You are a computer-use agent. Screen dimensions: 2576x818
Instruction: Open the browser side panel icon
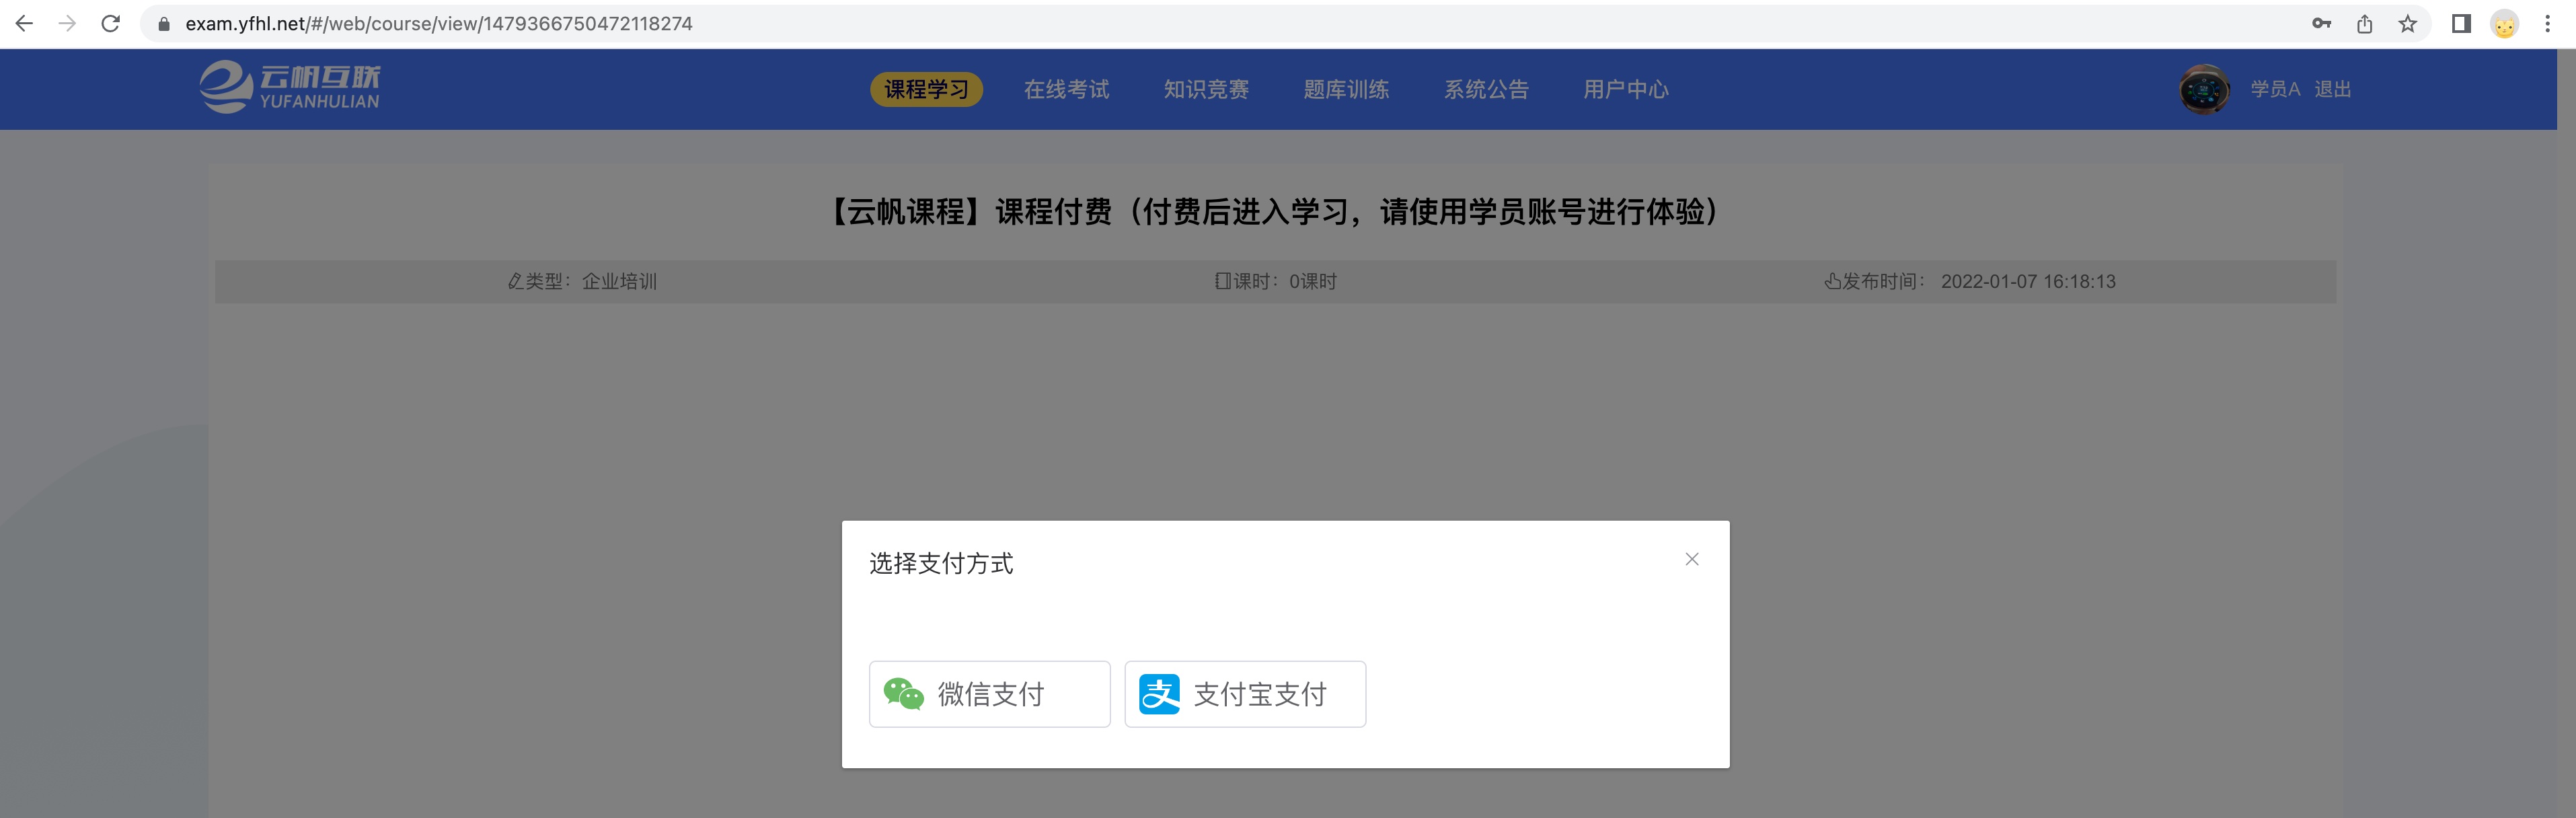pyautogui.click(x=2461, y=23)
